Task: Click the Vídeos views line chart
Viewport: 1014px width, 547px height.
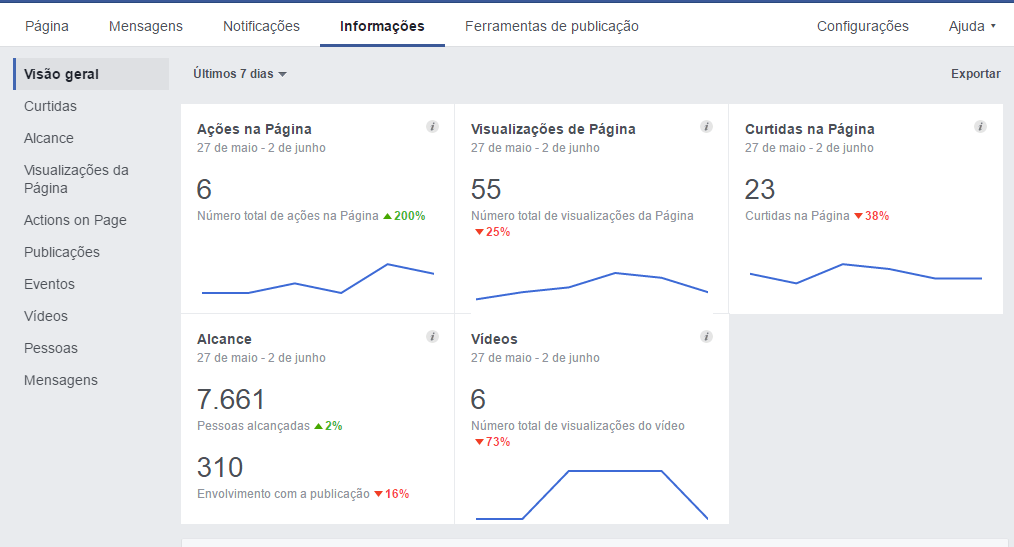Action: (x=591, y=494)
